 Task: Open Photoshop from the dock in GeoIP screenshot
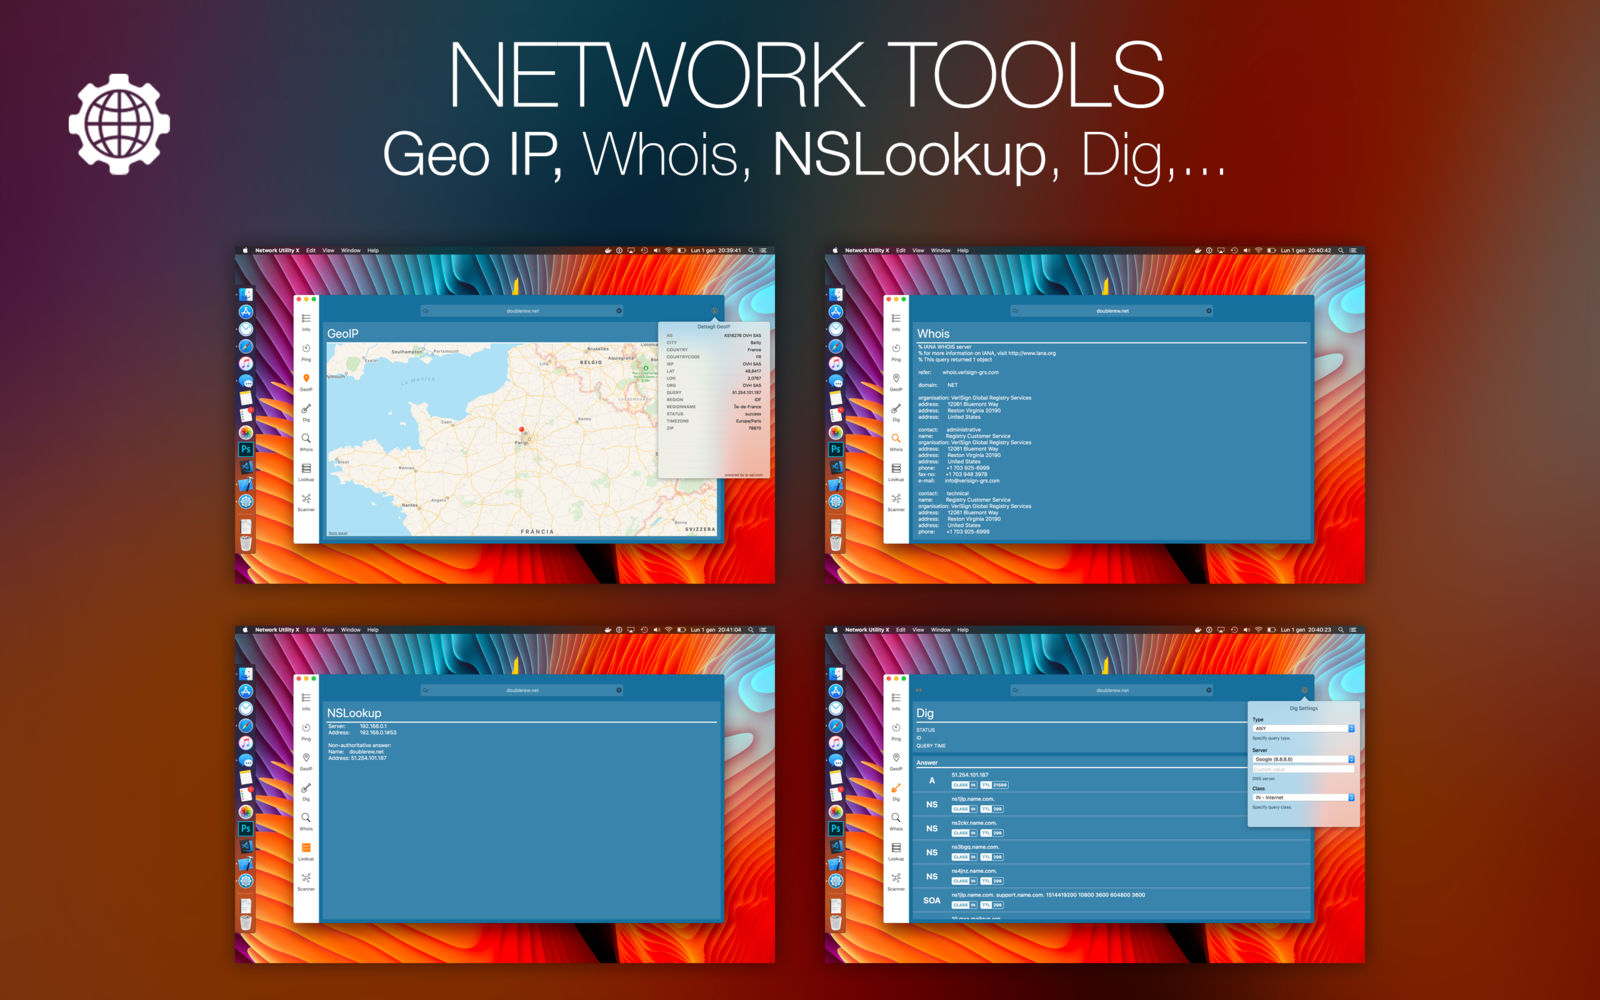click(246, 449)
